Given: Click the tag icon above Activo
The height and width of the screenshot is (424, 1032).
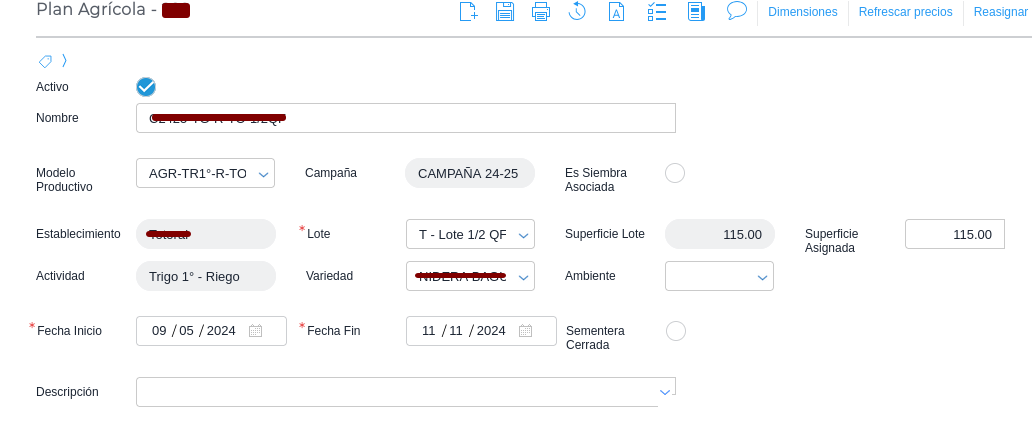Looking at the screenshot, I should [x=45, y=61].
